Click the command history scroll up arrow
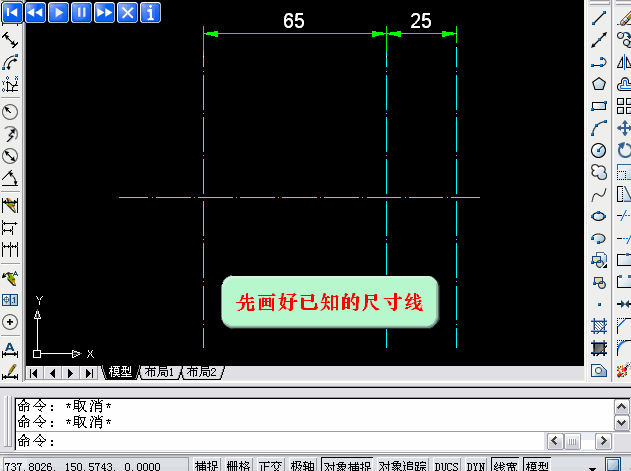The height and width of the screenshot is (471, 631). 621,406
